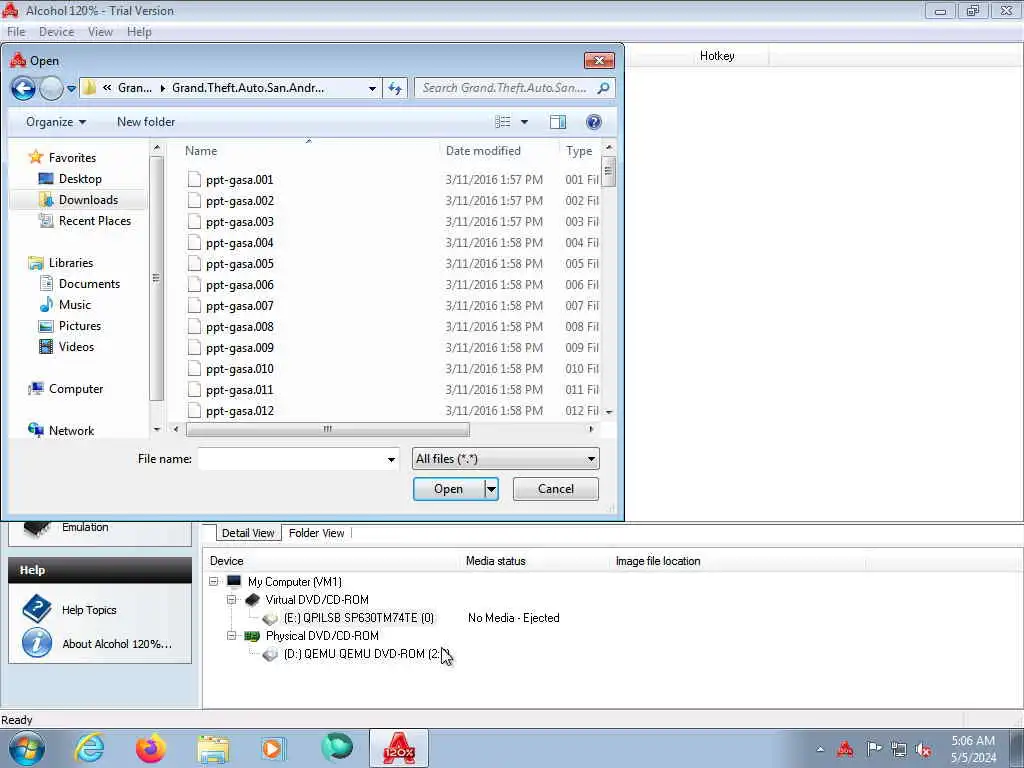
Task: Open dialog help question mark icon
Action: [594, 122]
